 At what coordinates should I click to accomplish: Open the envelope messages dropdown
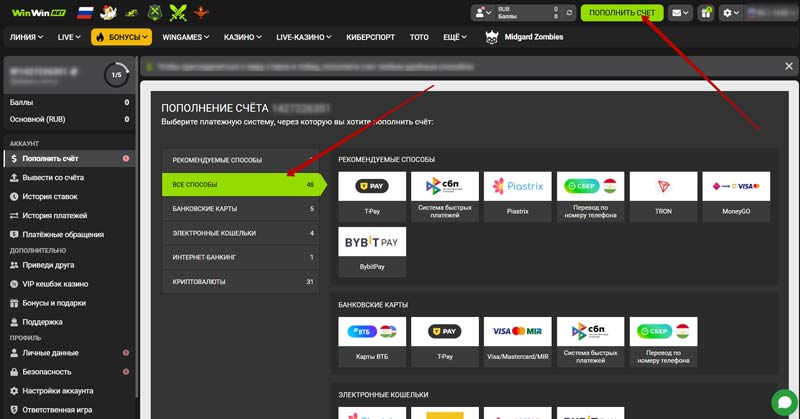click(x=680, y=13)
